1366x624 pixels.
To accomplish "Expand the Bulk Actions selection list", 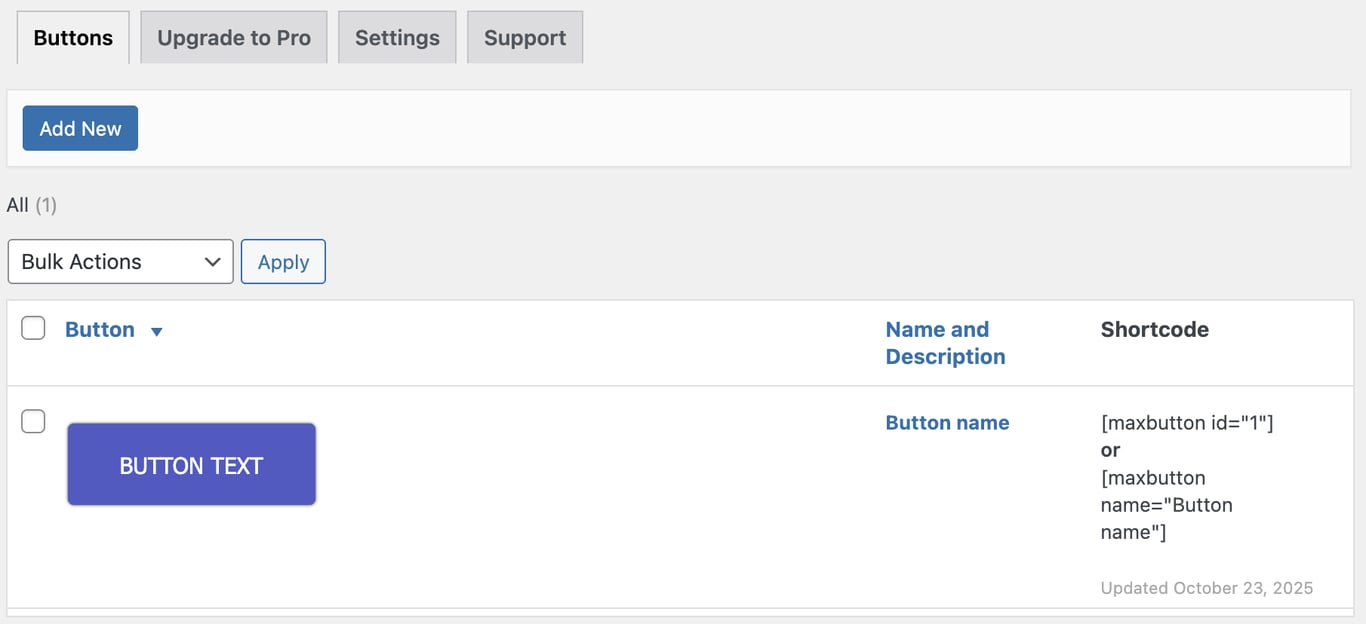I will [120, 261].
